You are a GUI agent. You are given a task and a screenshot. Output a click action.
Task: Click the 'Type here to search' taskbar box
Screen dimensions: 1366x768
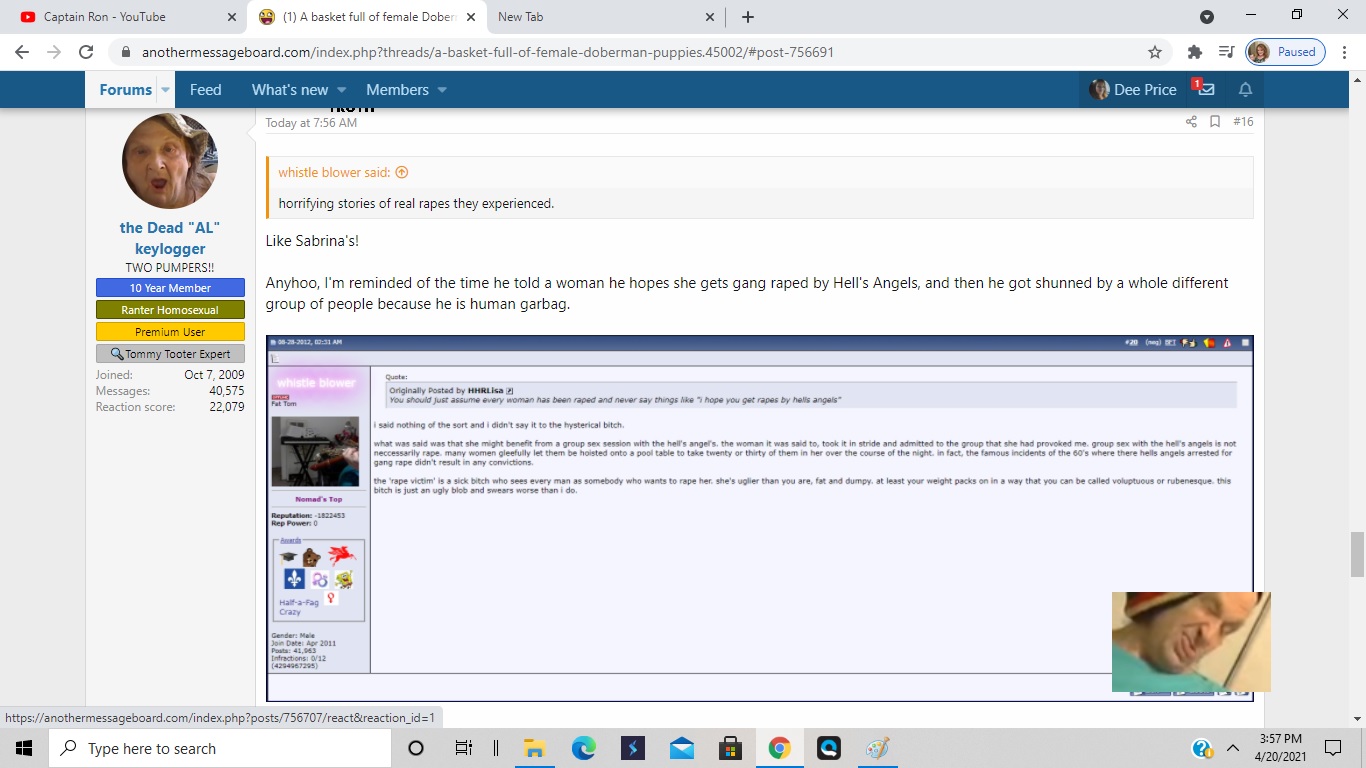(x=220, y=748)
